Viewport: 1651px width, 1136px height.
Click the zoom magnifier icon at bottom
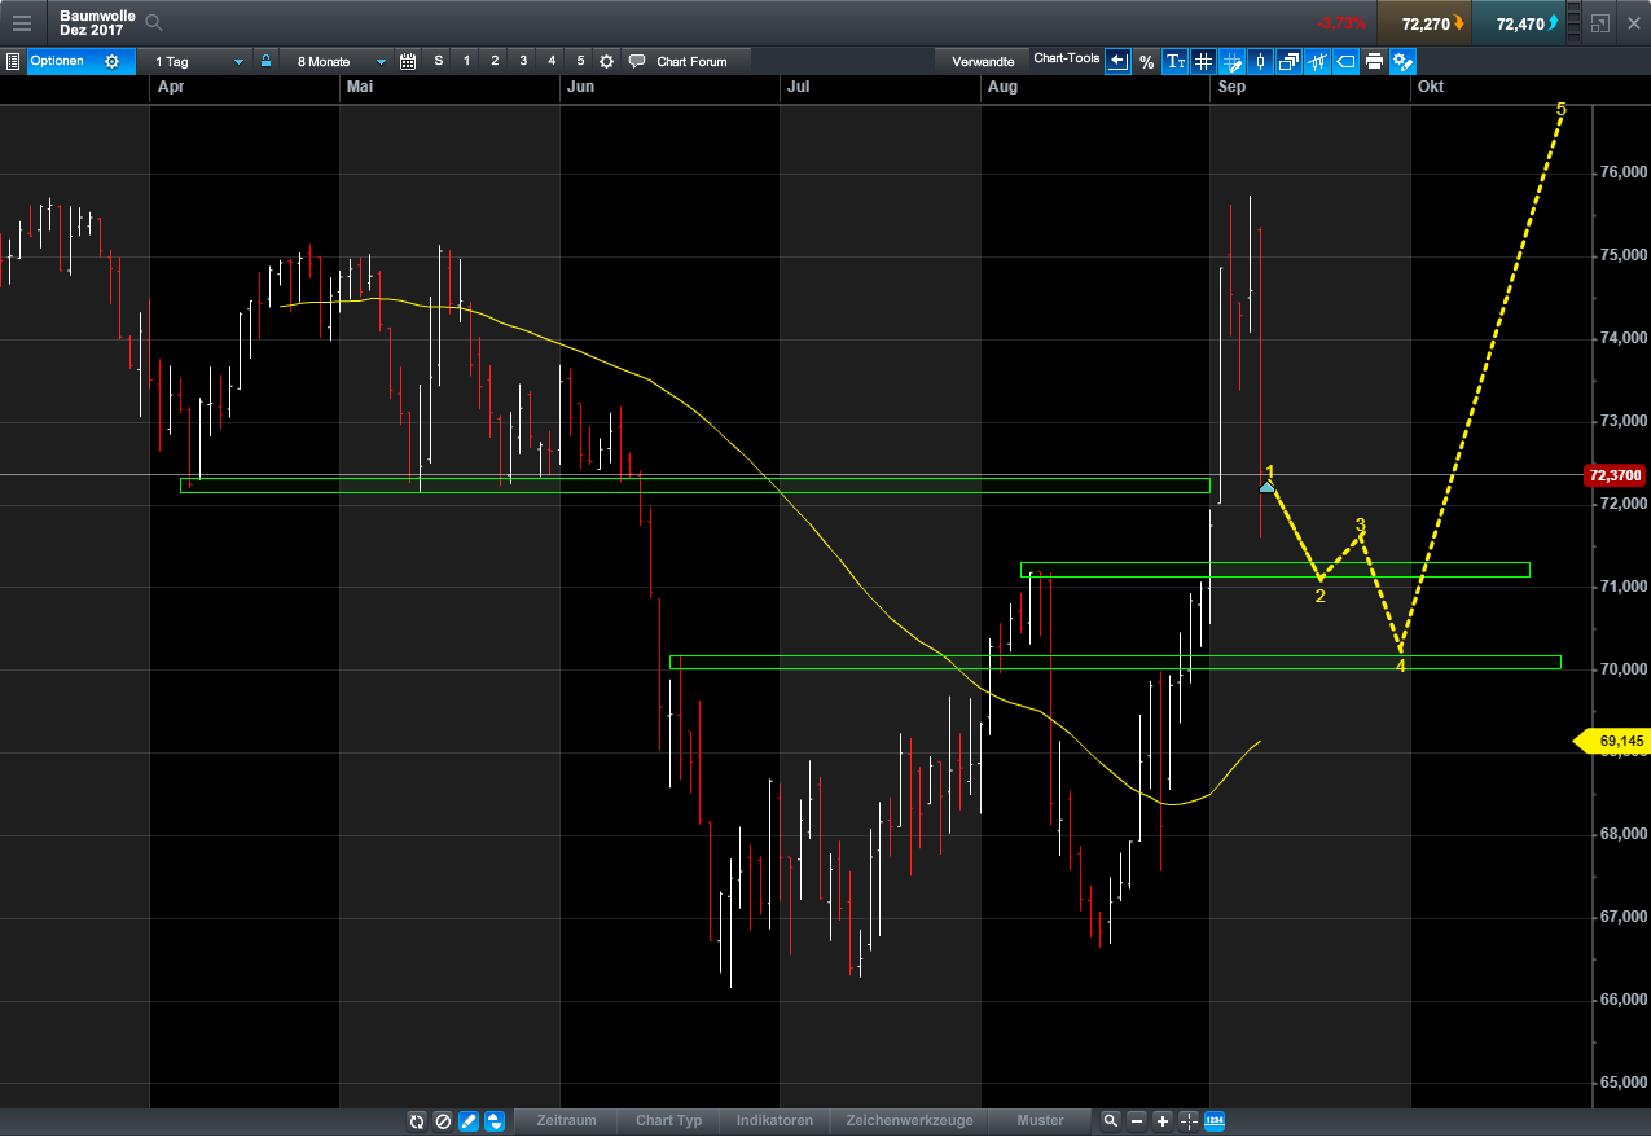pyautogui.click(x=1110, y=1120)
